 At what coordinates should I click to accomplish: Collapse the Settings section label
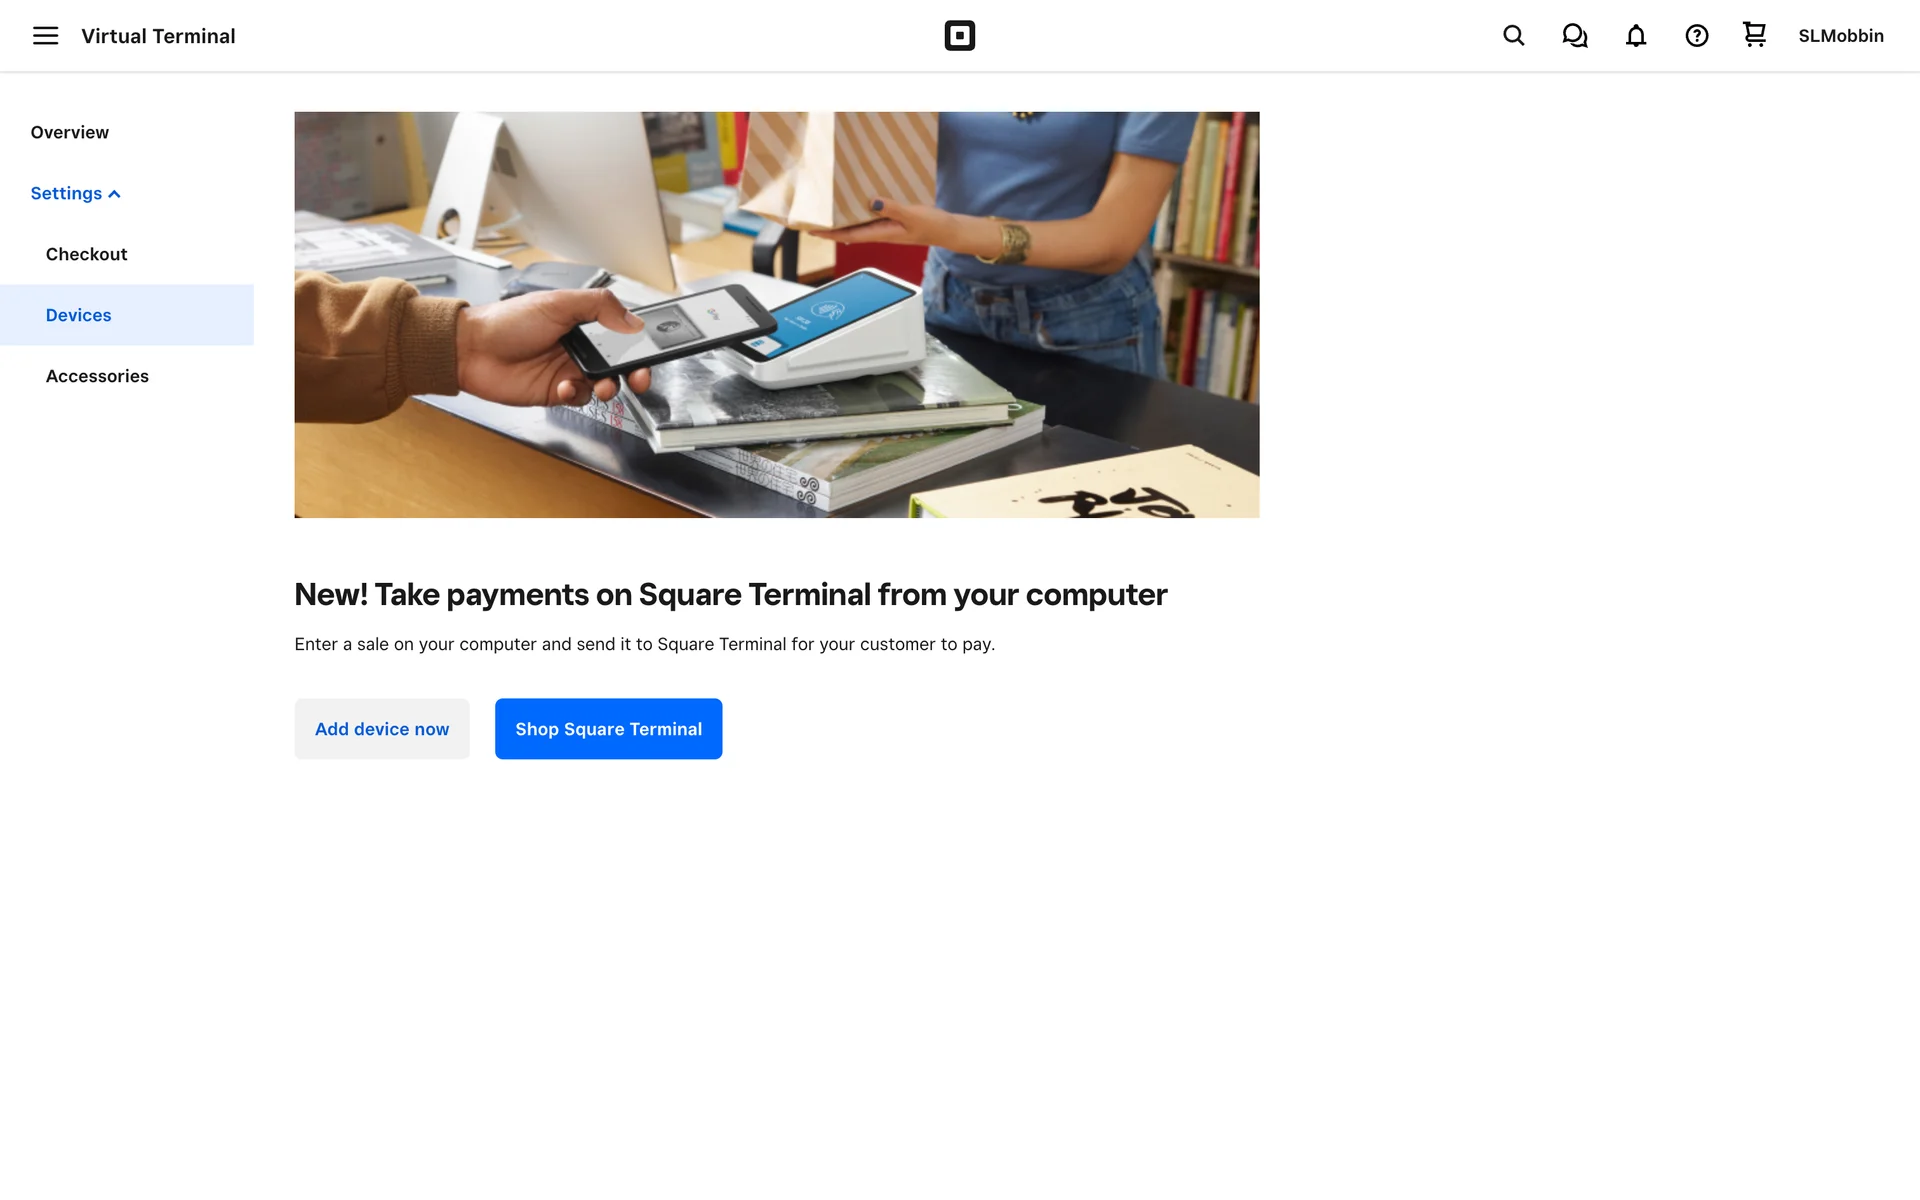pyautogui.click(x=66, y=193)
